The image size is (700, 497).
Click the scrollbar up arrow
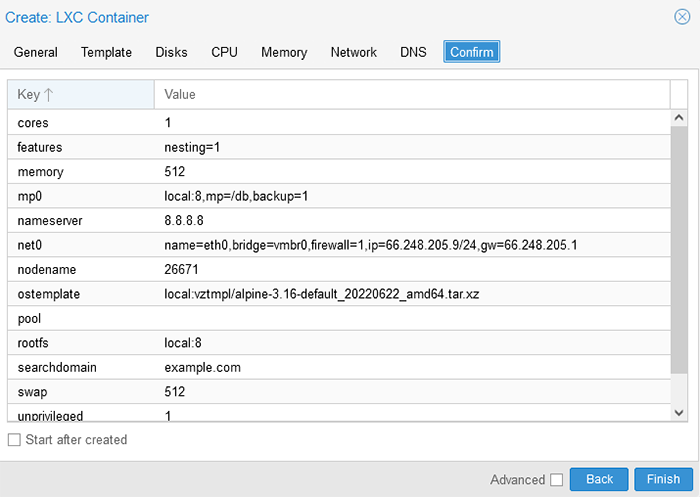pos(679,118)
